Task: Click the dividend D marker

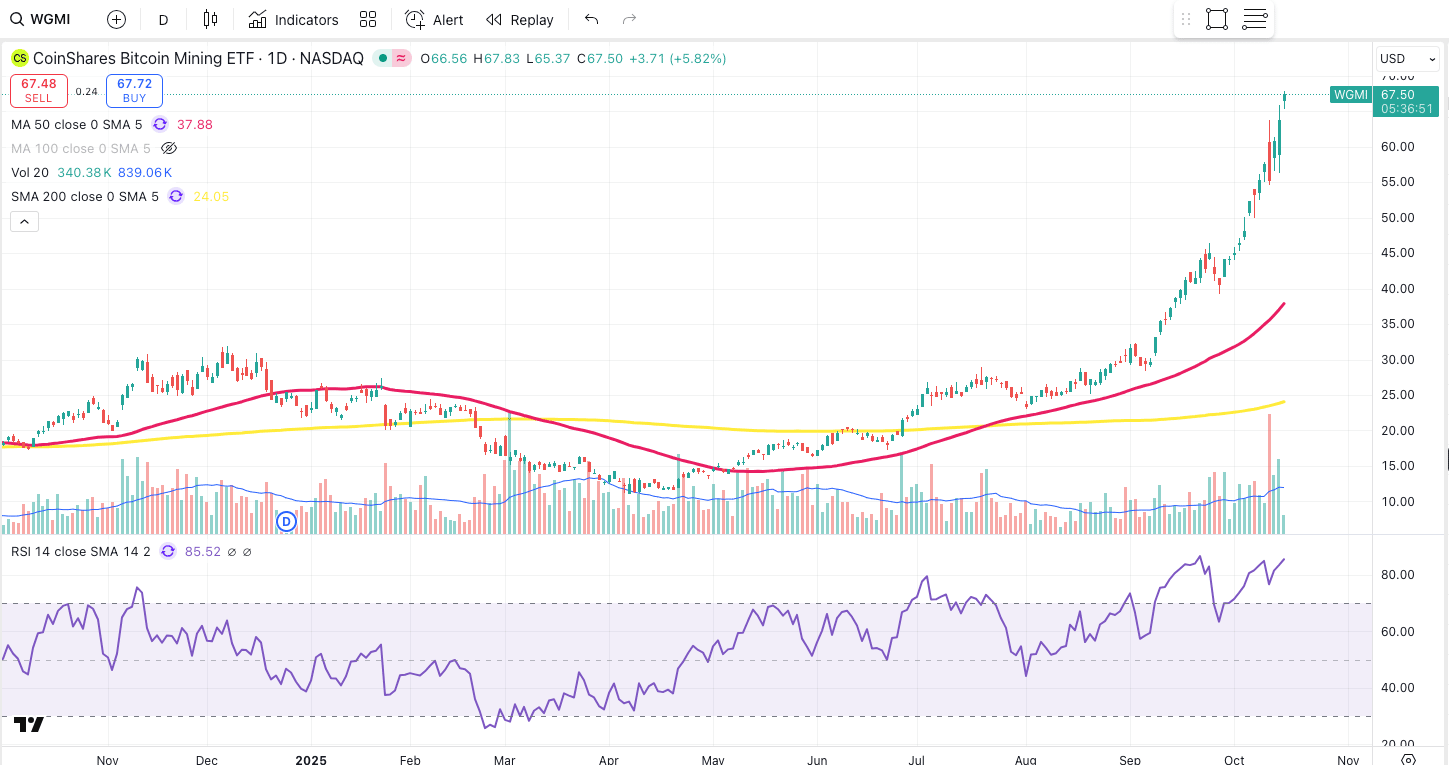Action: pos(287,521)
